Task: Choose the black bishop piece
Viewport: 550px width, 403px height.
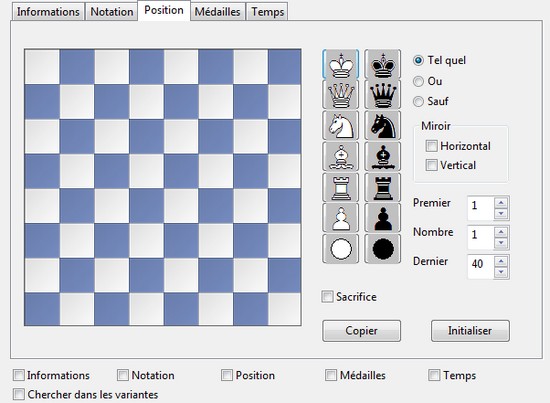Action: (x=382, y=156)
